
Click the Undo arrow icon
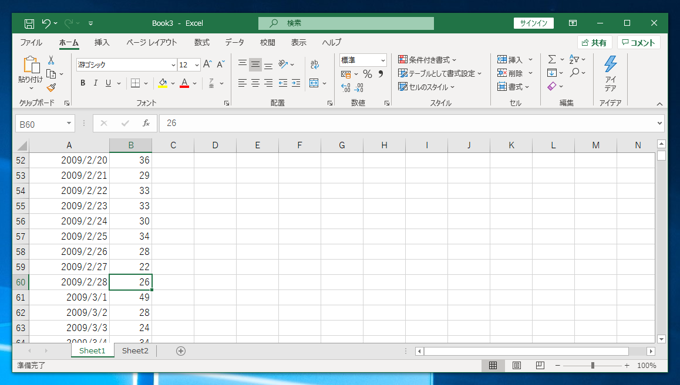(46, 23)
